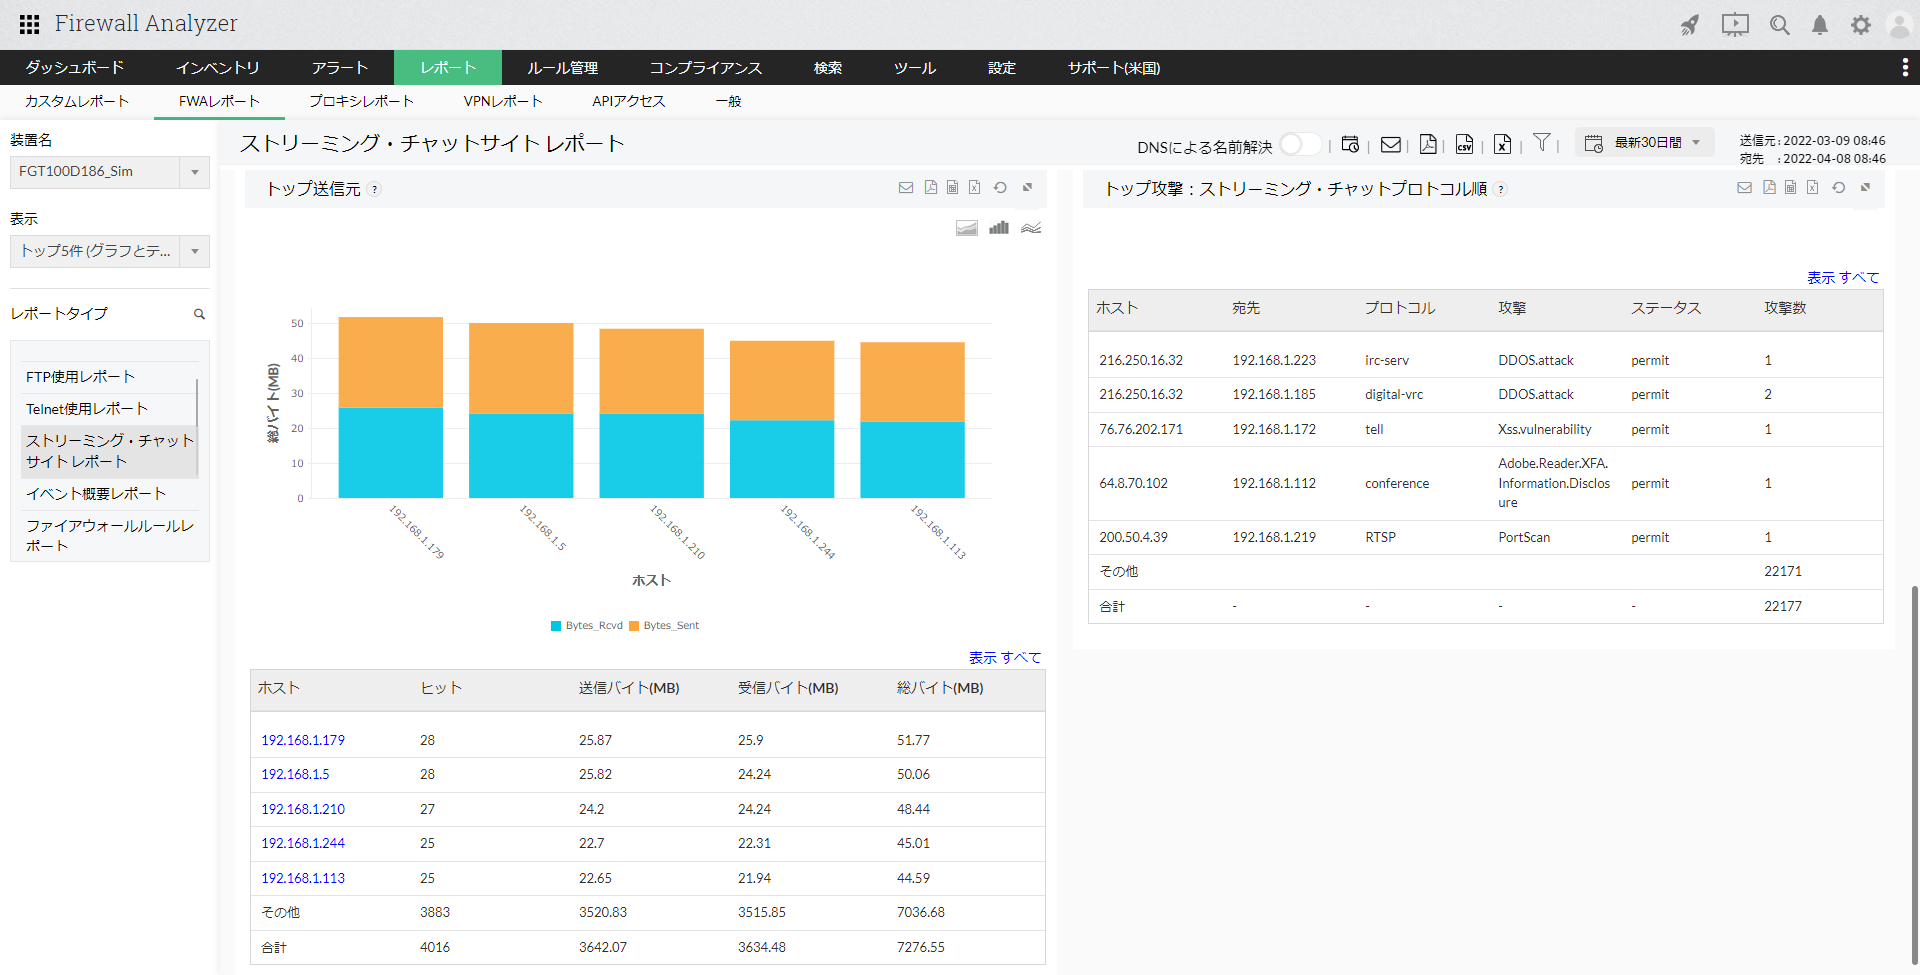The width and height of the screenshot is (1920, 975).
Task: Click the schedule report calendar icon in the top toolbar
Action: click(x=1350, y=145)
